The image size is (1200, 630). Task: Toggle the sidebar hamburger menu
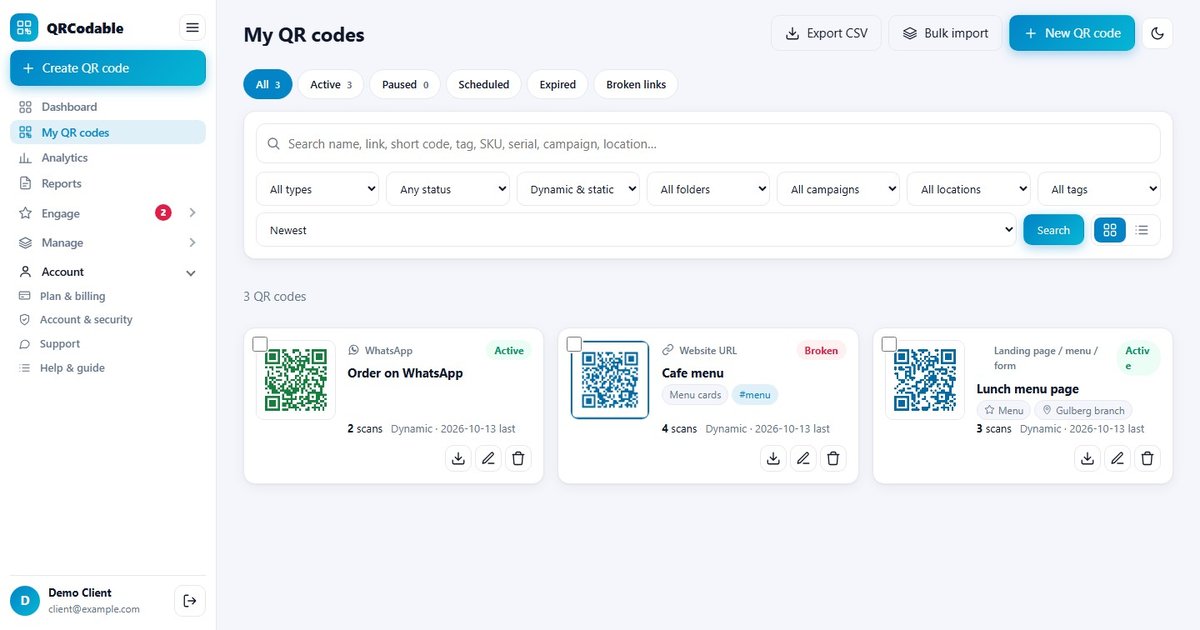pyautogui.click(x=192, y=28)
